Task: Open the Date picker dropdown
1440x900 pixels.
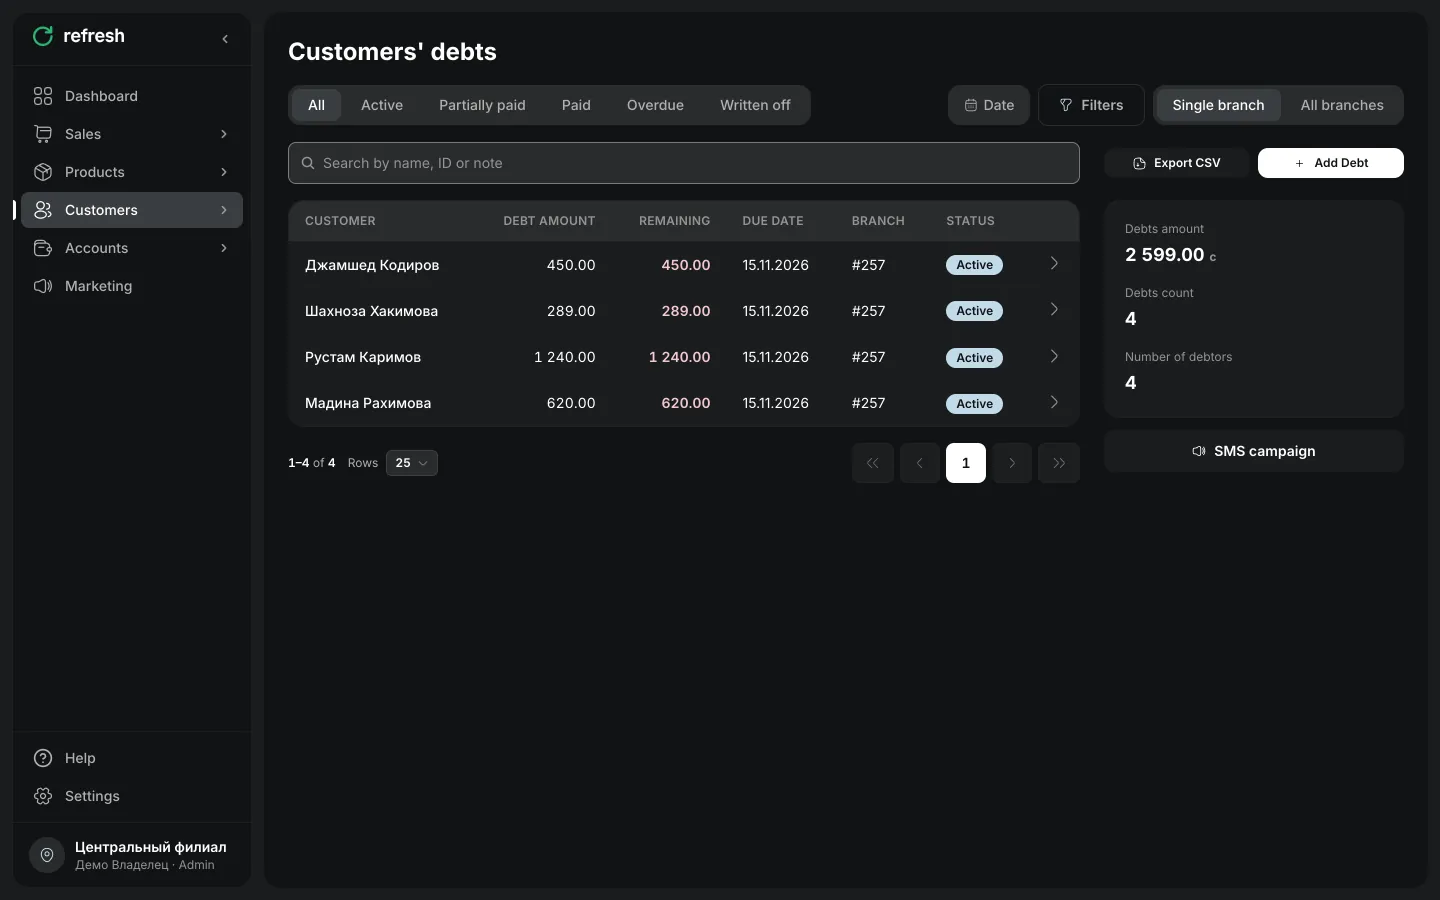Action: tap(989, 105)
